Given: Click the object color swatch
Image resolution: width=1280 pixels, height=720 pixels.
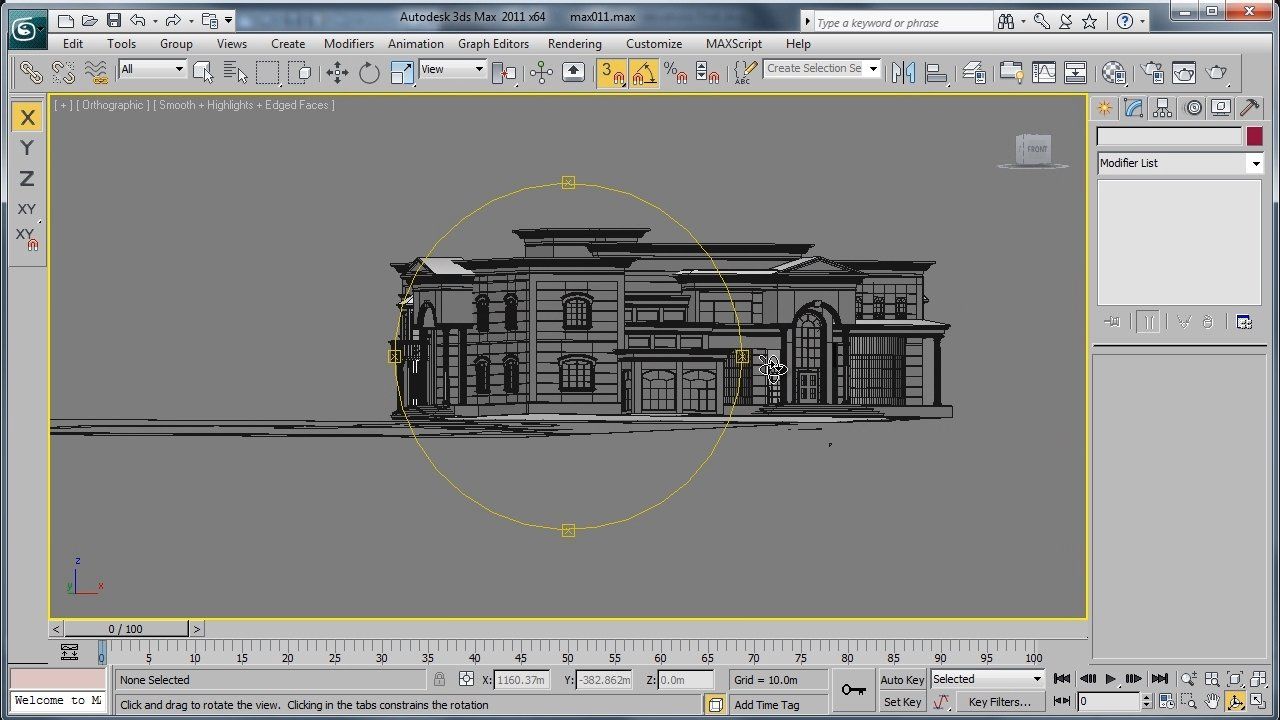Looking at the screenshot, I should coord(1254,137).
